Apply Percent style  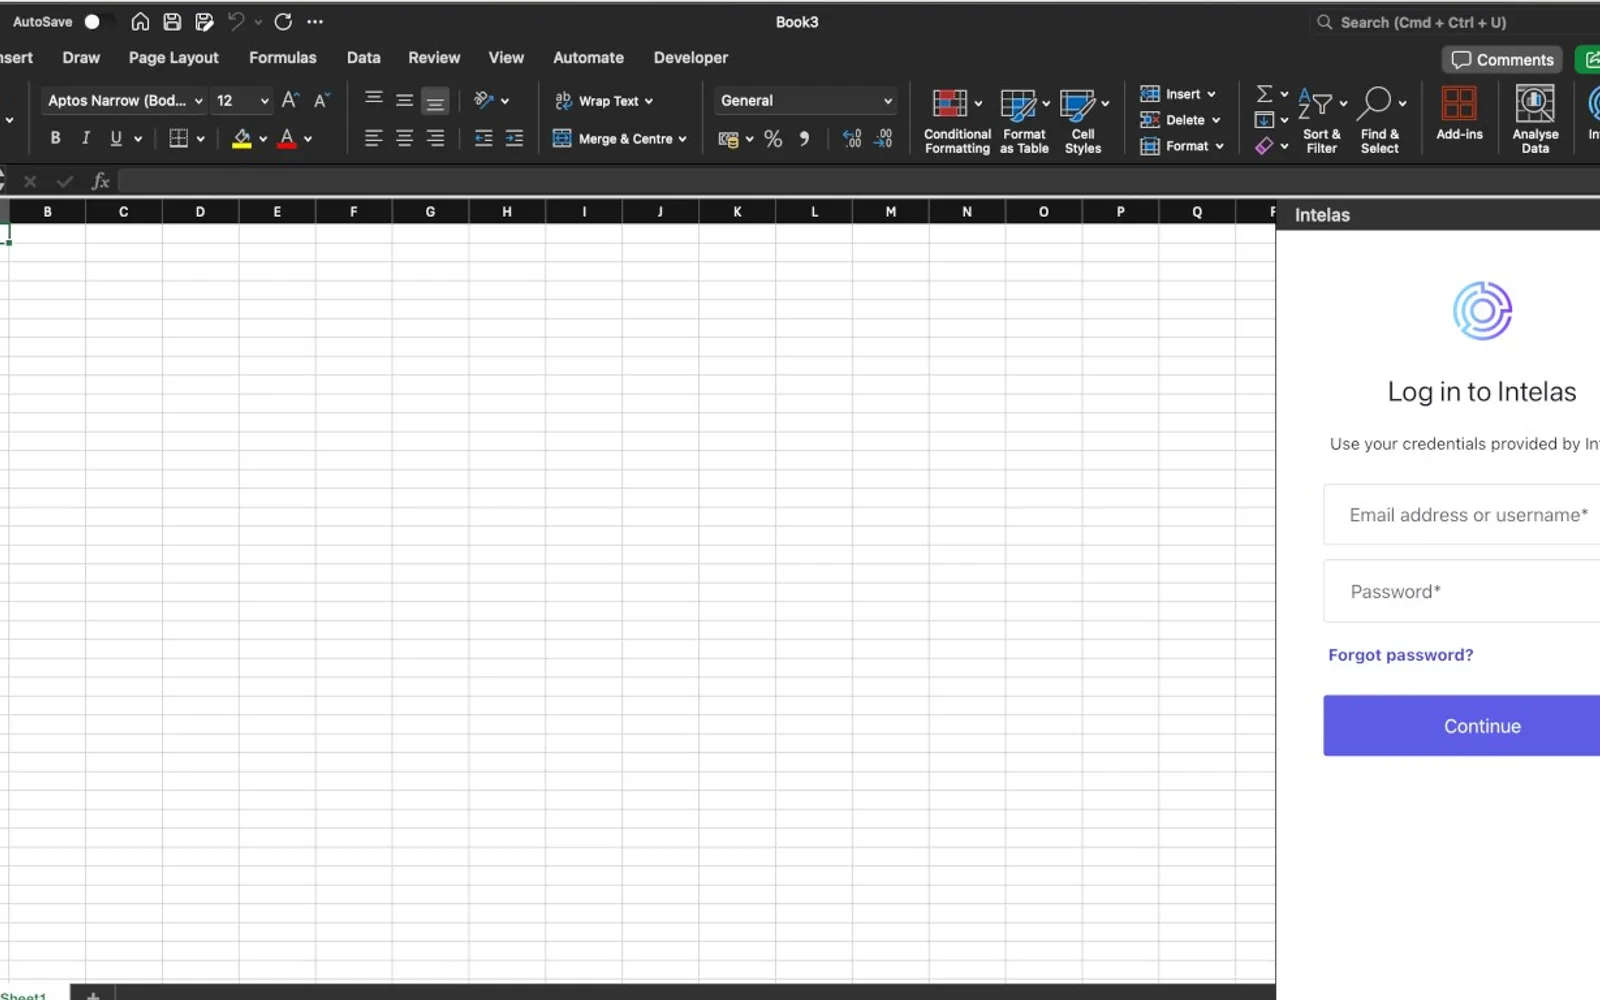tap(773, 139)
